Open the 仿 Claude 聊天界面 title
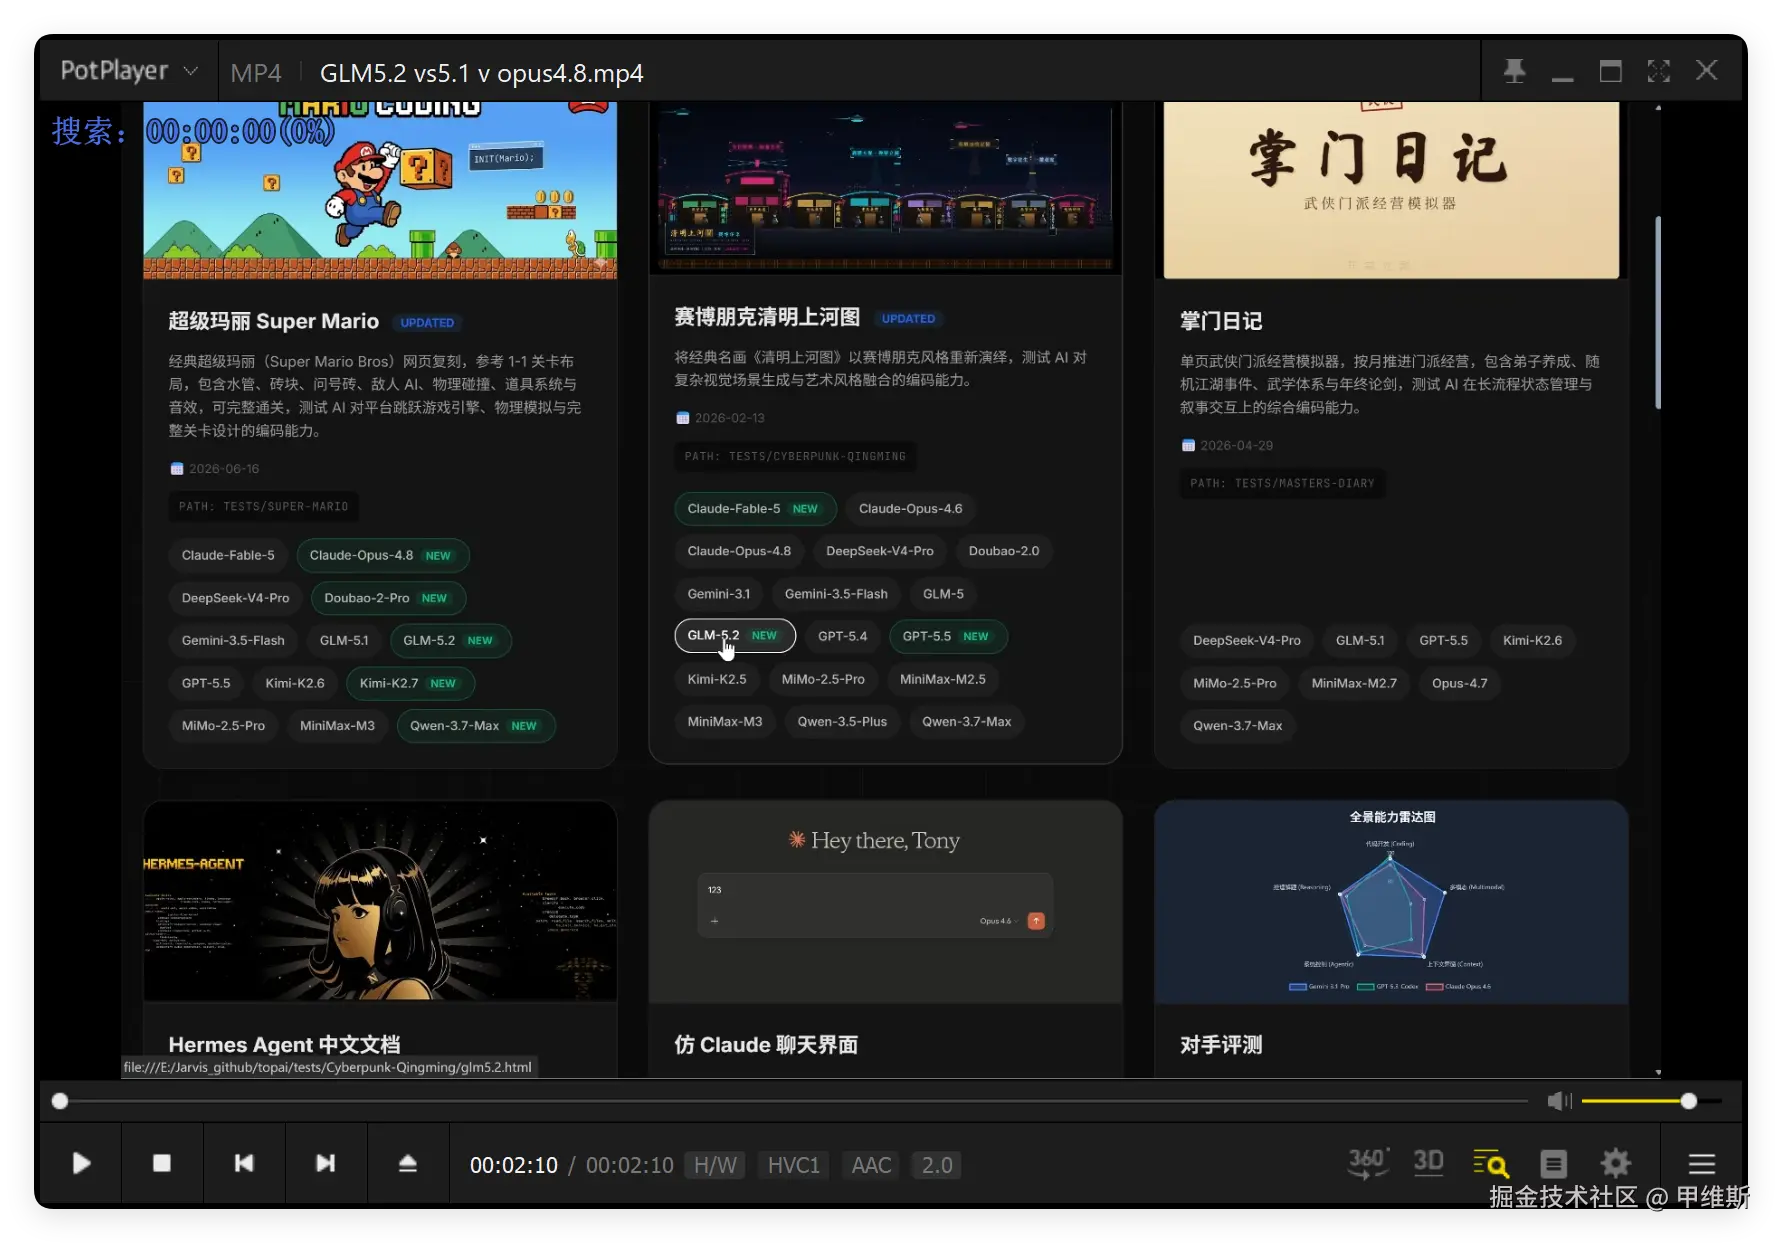This screenshot has width=1782, height=1243. (766, 1045)
